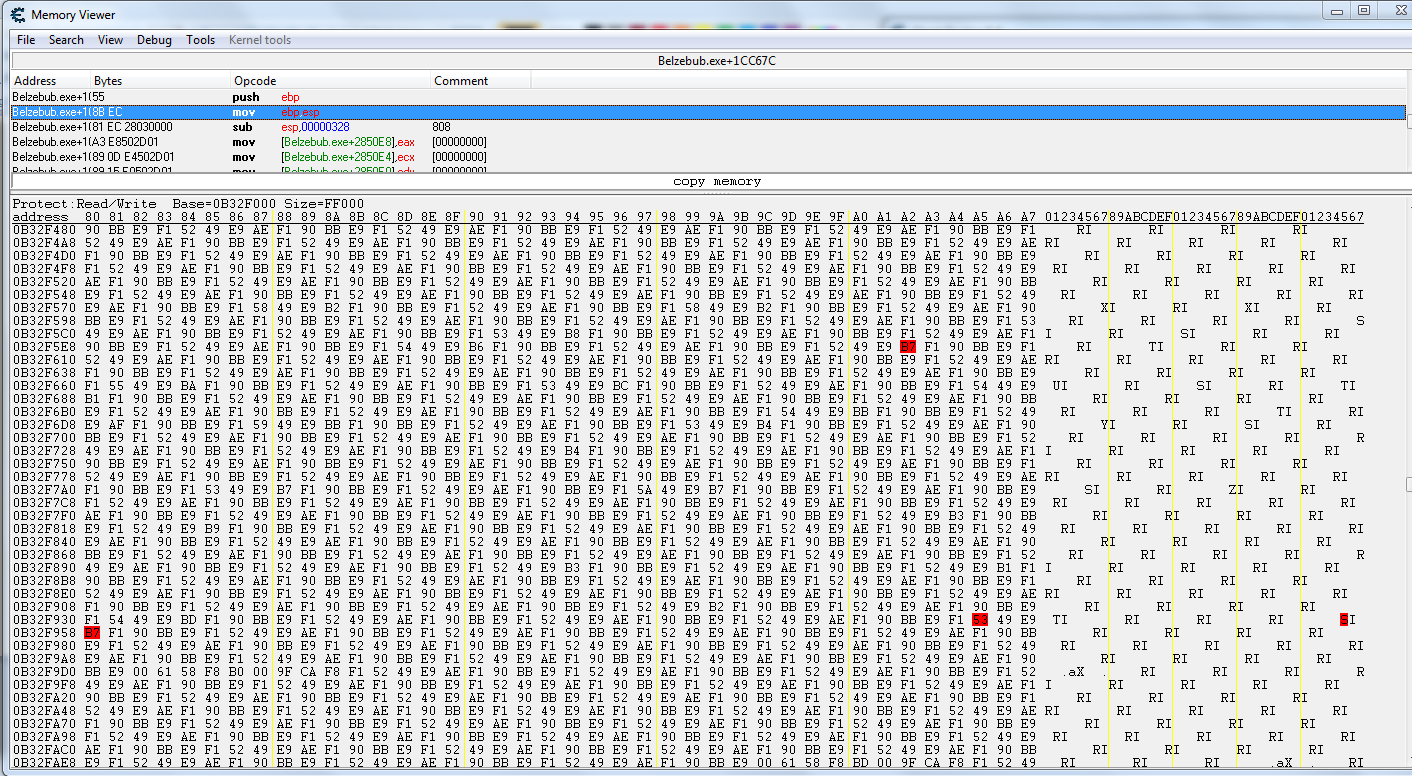The height and width of the screenshot is (776, 1412).
Task: Open the Search menu
Action: point(66,40)
